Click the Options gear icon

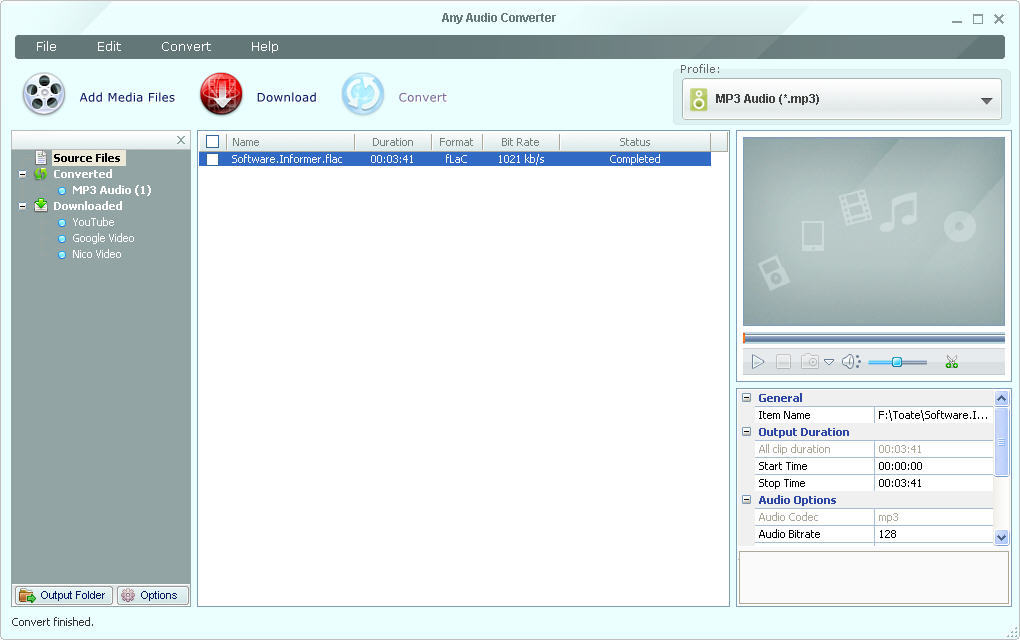pyautogui.click(x=128, y=595)
